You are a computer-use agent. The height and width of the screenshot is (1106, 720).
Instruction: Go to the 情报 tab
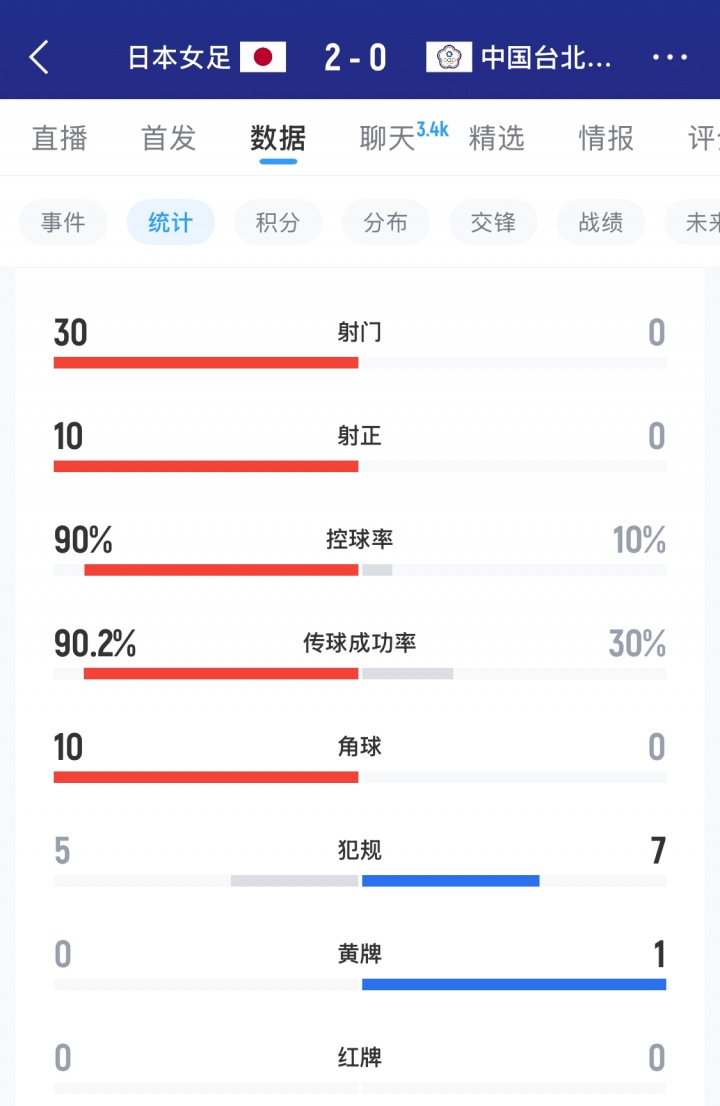point(606,138)
